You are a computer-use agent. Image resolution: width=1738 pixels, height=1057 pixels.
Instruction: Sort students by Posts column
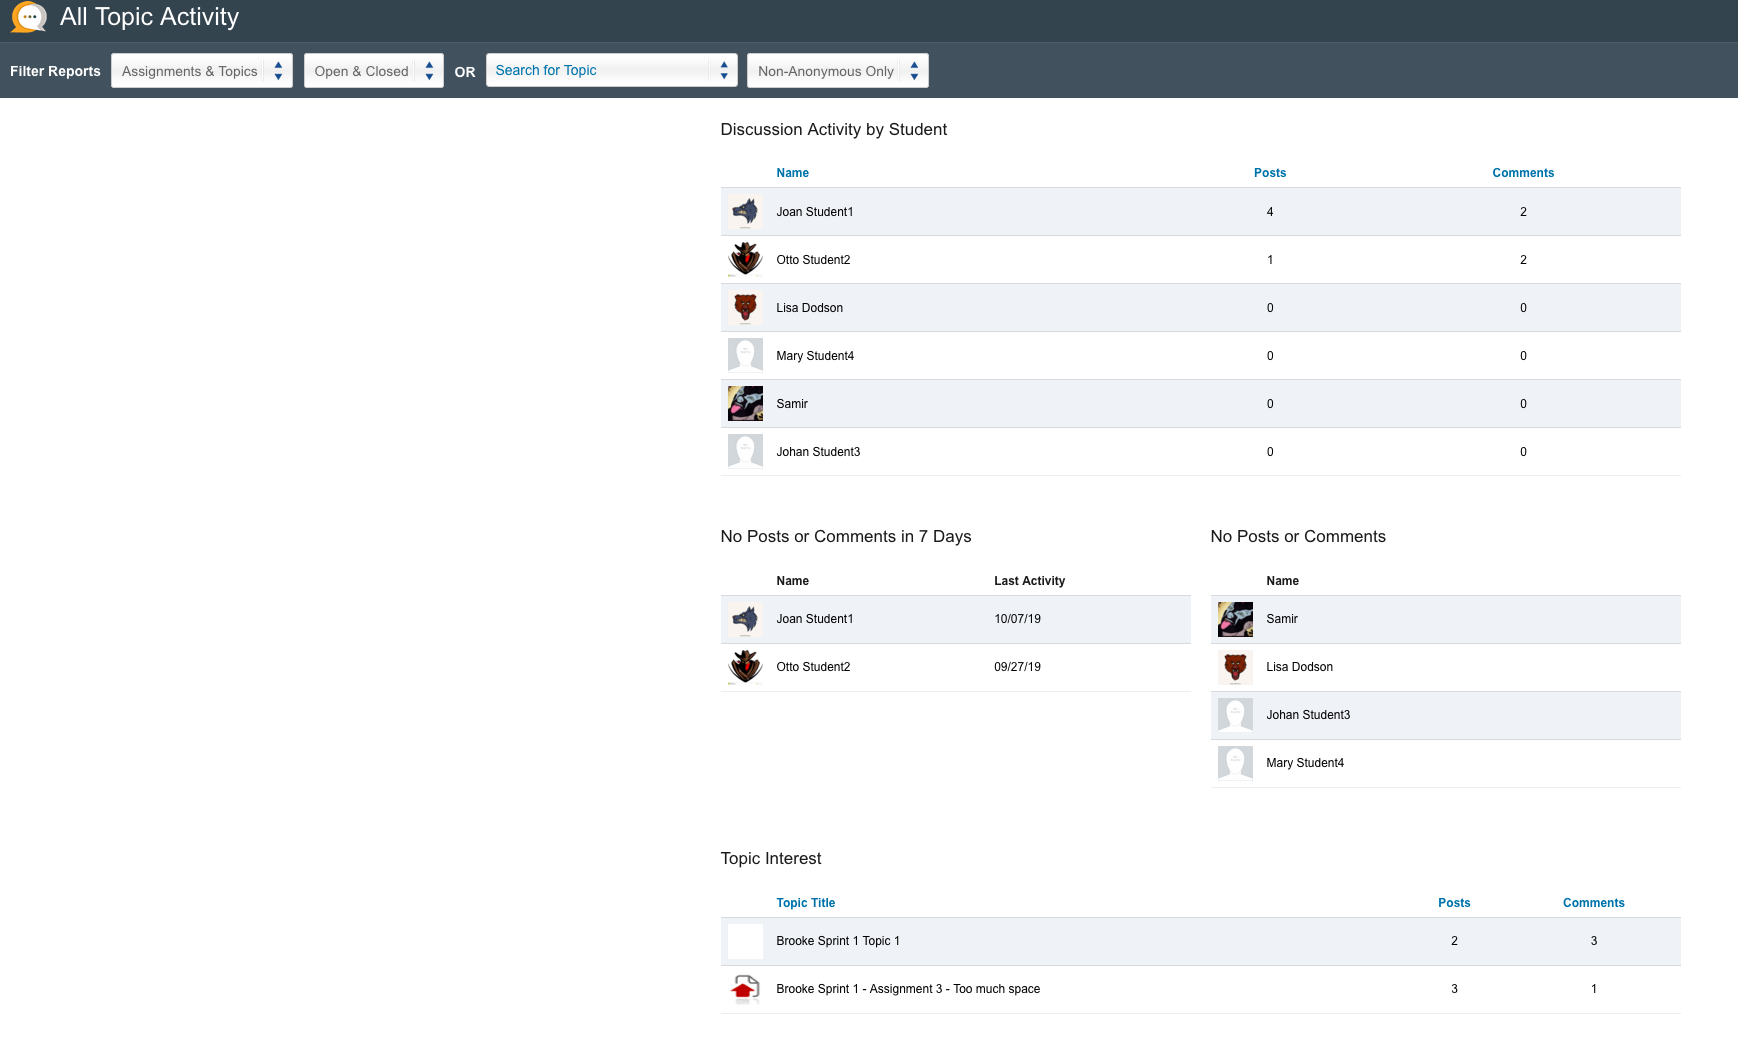tap(1270, 173)
